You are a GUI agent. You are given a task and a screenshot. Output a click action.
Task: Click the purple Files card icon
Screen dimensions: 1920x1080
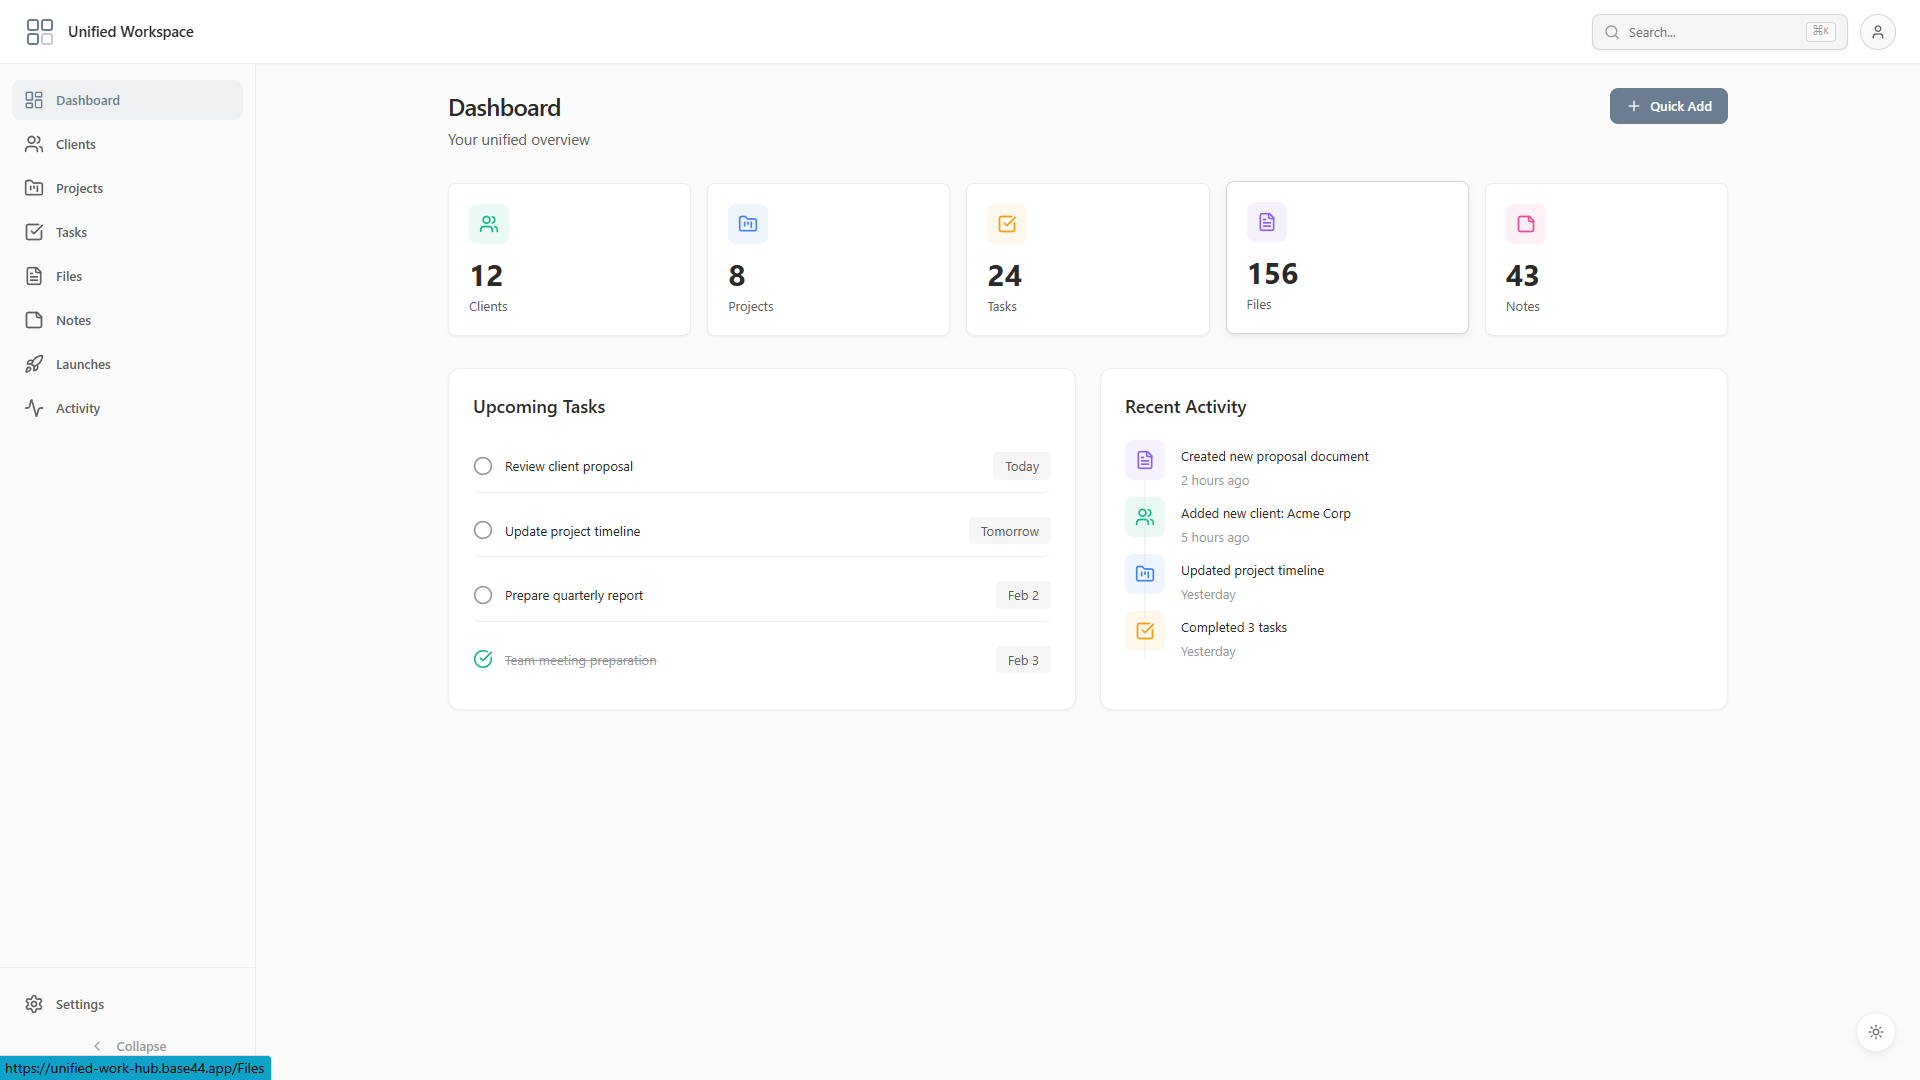[x=1267, y=222]
